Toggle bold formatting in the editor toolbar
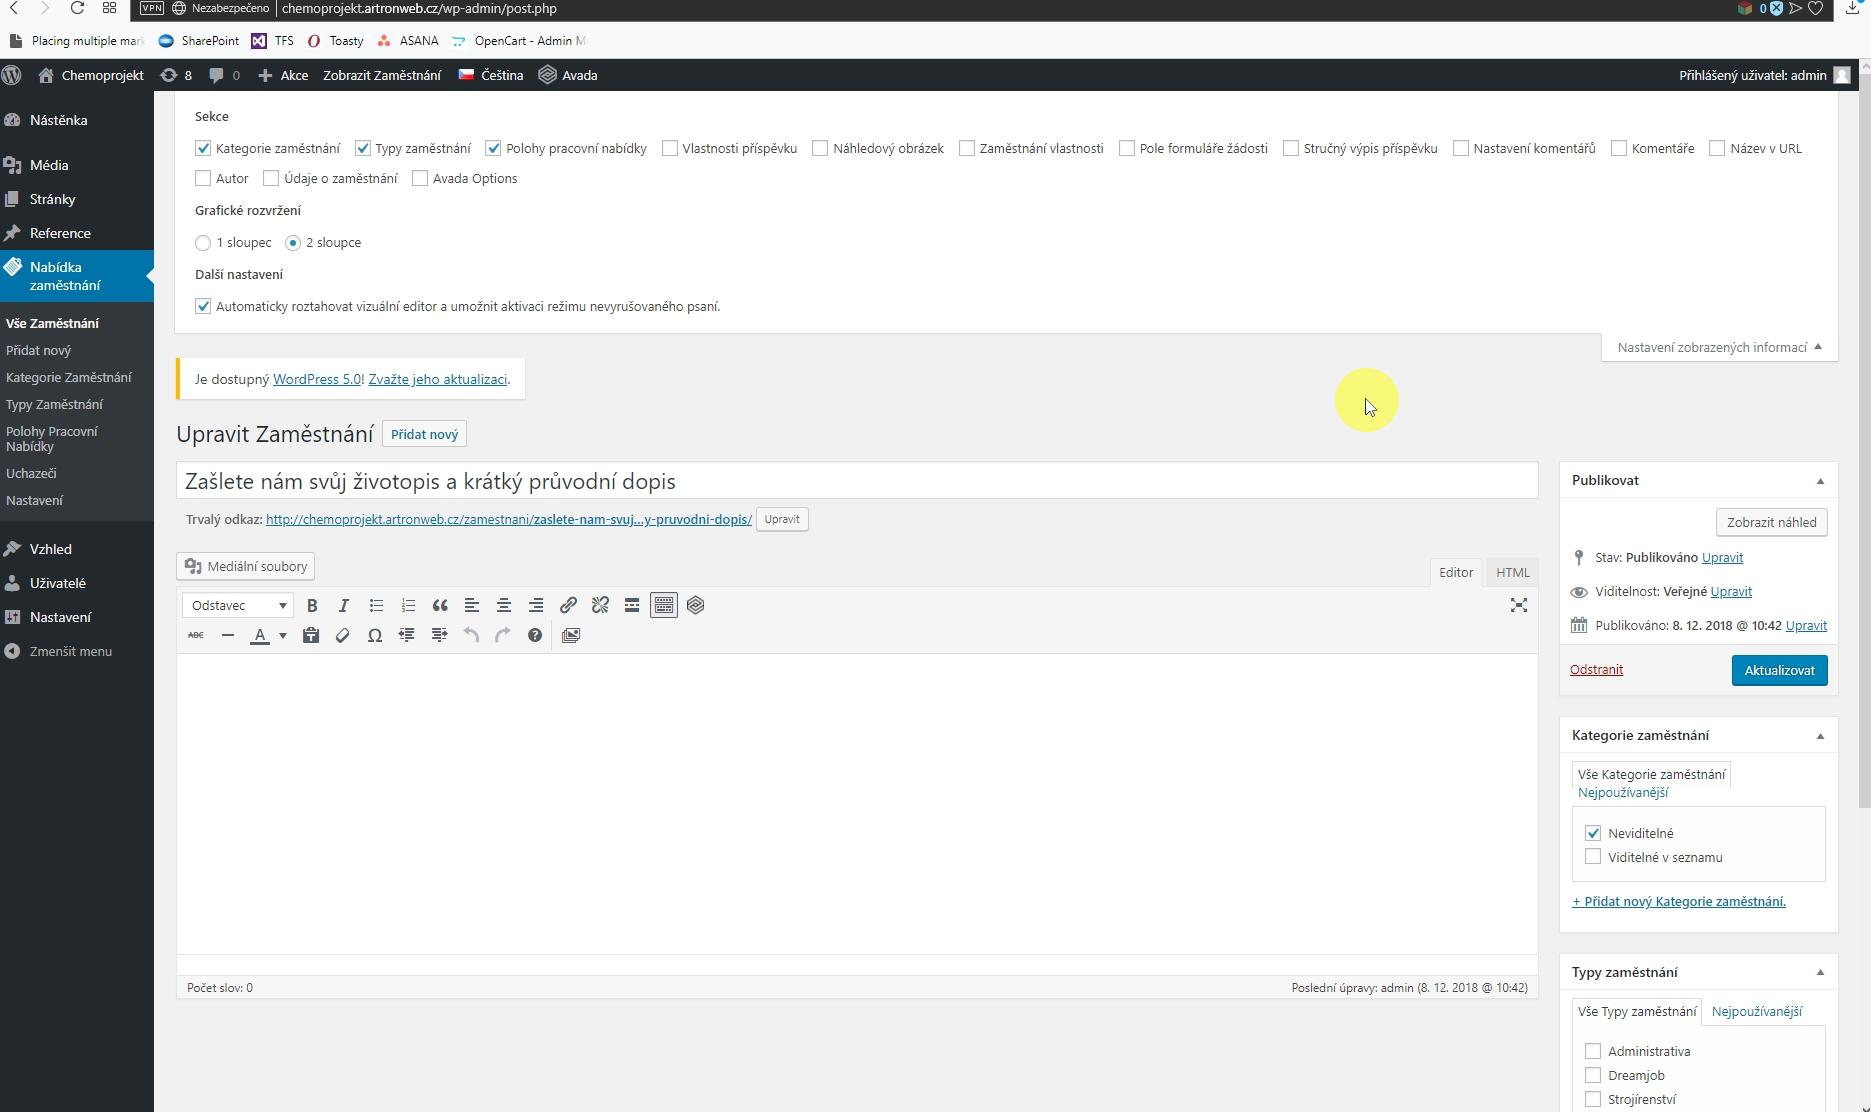Viewport: 1871px width, 1112px height. click(312, 606)
